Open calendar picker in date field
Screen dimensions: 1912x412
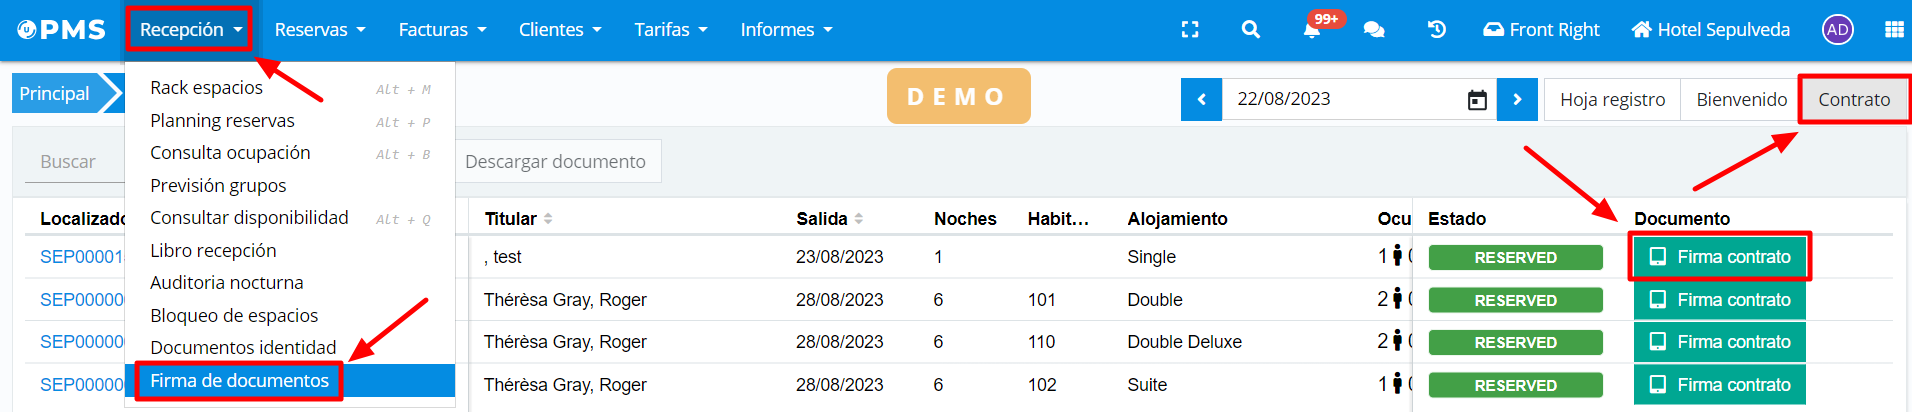point(1477,100)
